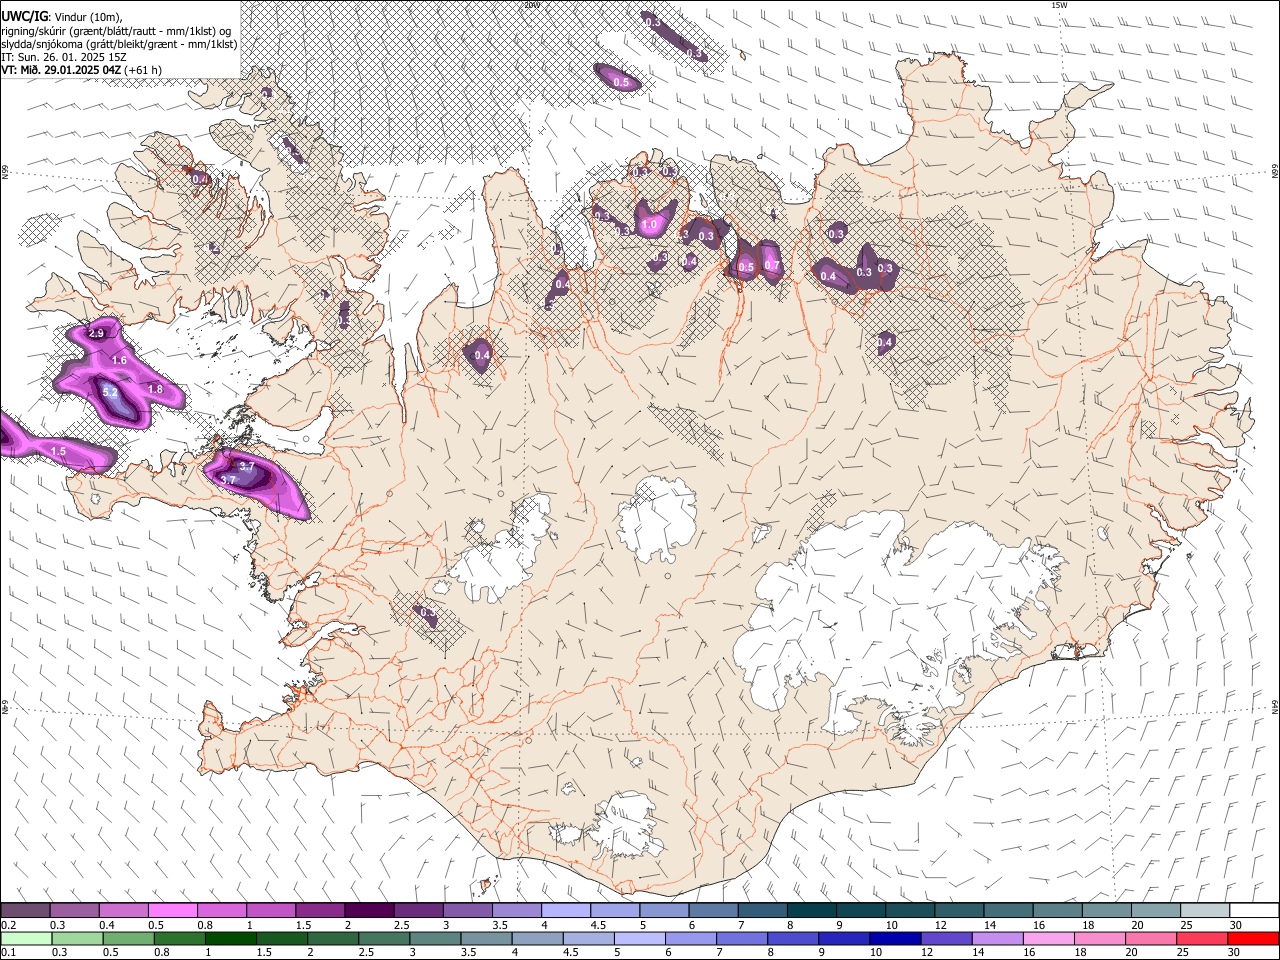The width and height of the screenshot is (1280, 960).
Task: Pick the darkest green rain-scale swatch
Action: click(230, 938)
